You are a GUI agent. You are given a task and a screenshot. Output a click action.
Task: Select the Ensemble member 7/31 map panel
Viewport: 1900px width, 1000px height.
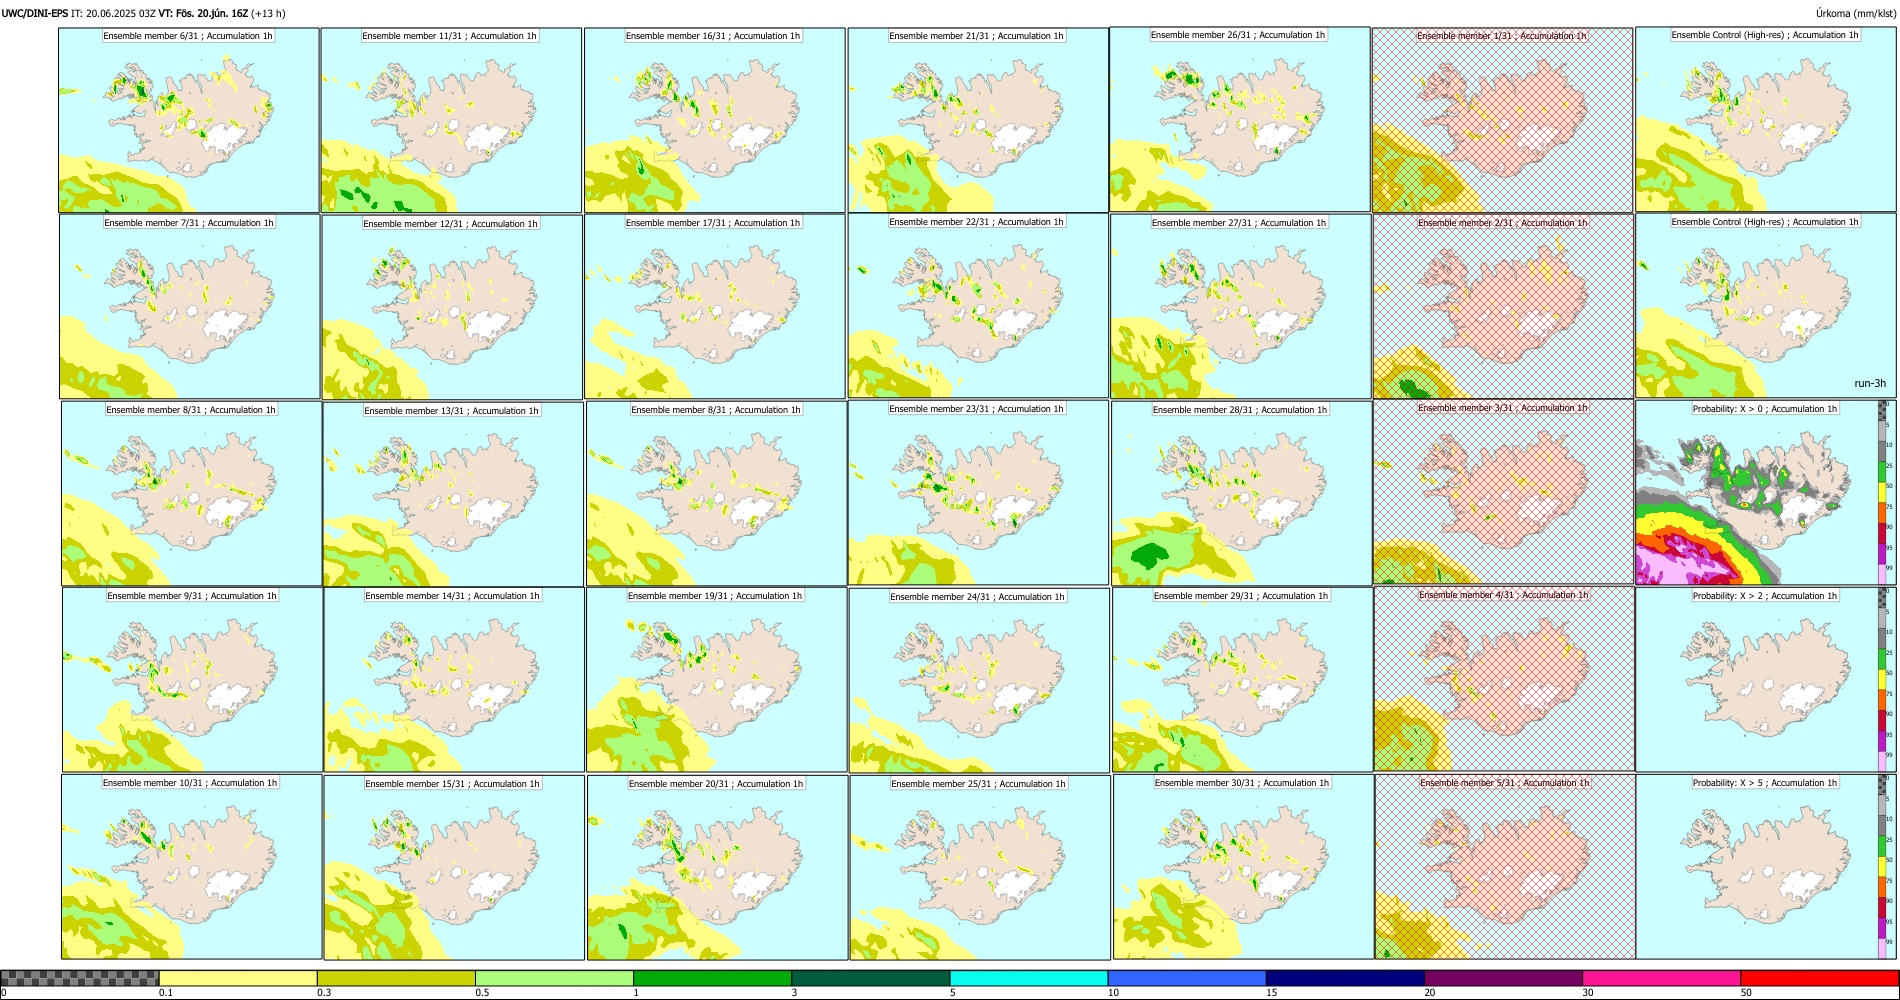pyautogui.click(x=190, y=307)
